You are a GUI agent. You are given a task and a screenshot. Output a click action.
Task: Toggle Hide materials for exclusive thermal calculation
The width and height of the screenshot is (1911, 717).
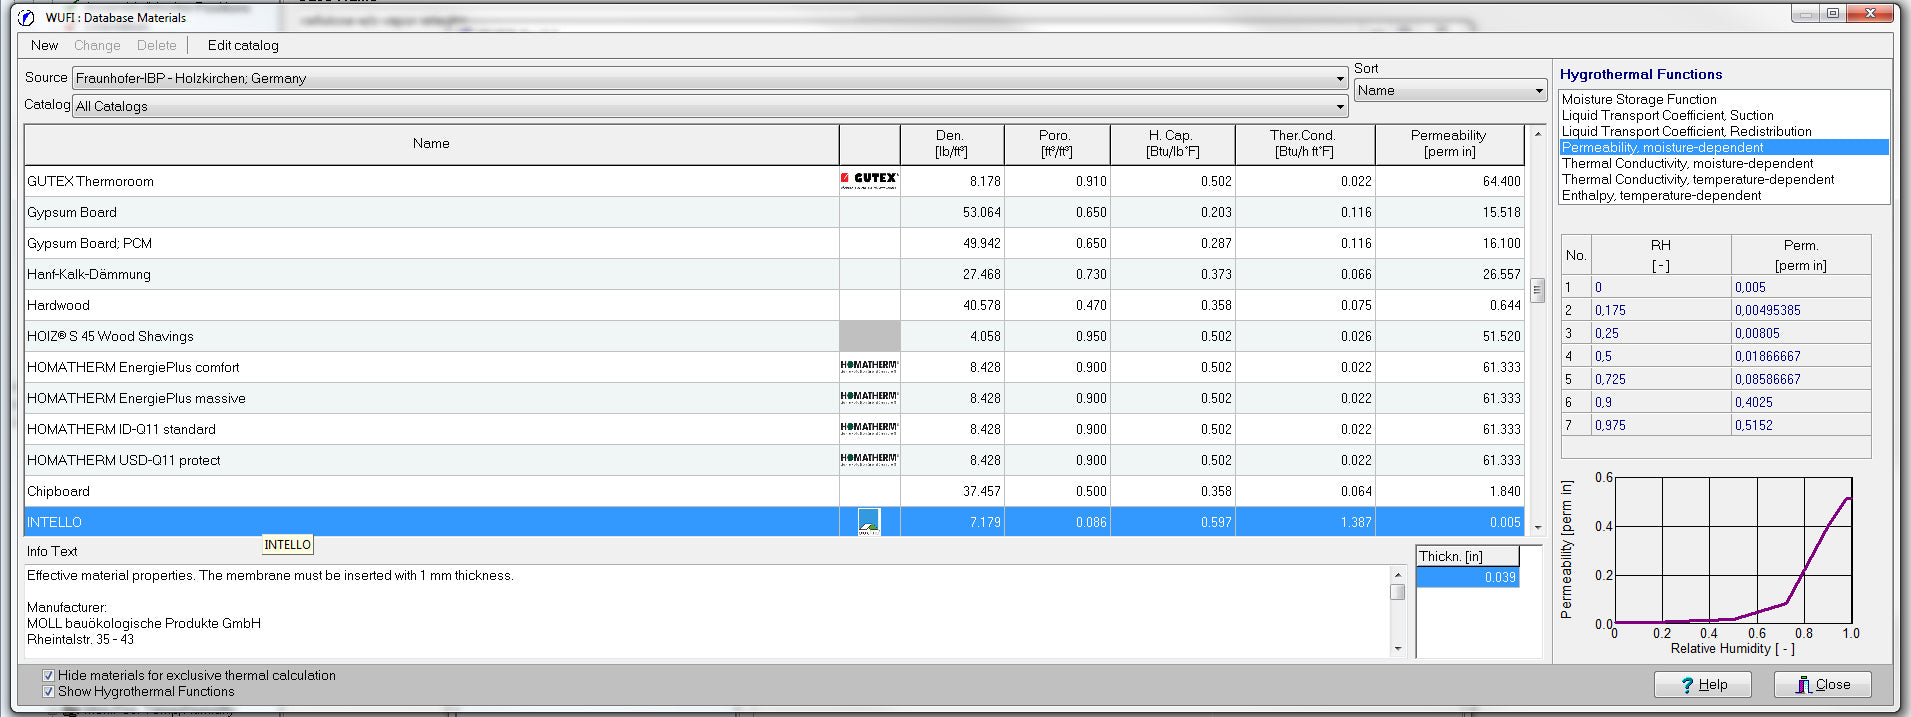(48, 676)
